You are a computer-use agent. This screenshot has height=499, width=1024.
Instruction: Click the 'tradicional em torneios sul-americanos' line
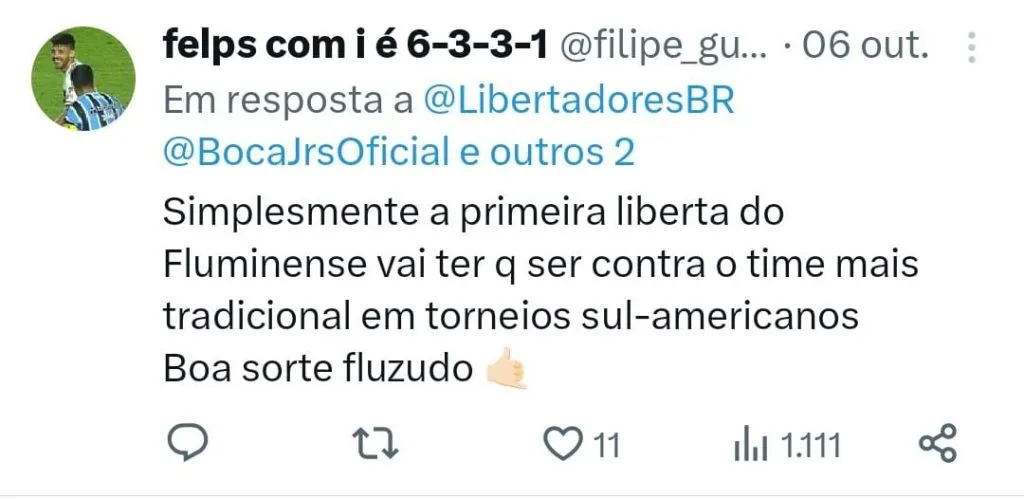(x=511, y=317)
